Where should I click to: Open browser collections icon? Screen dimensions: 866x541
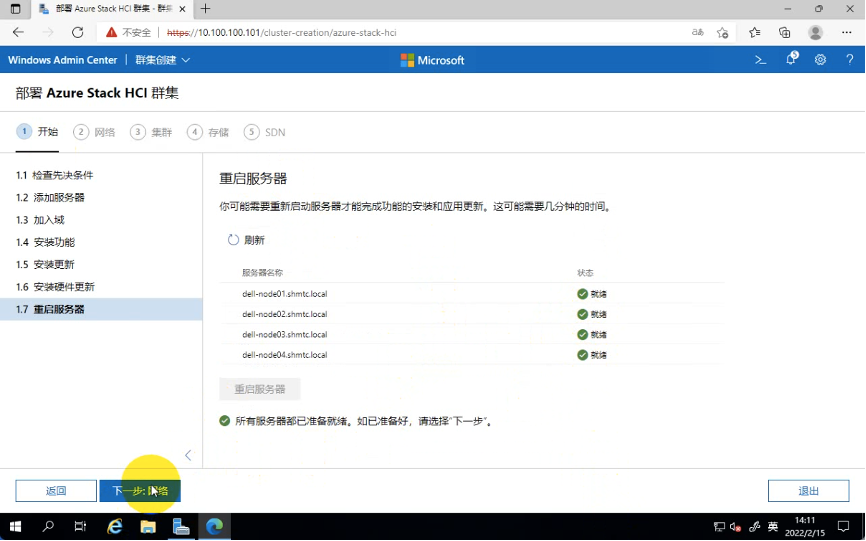click(784, 33)
